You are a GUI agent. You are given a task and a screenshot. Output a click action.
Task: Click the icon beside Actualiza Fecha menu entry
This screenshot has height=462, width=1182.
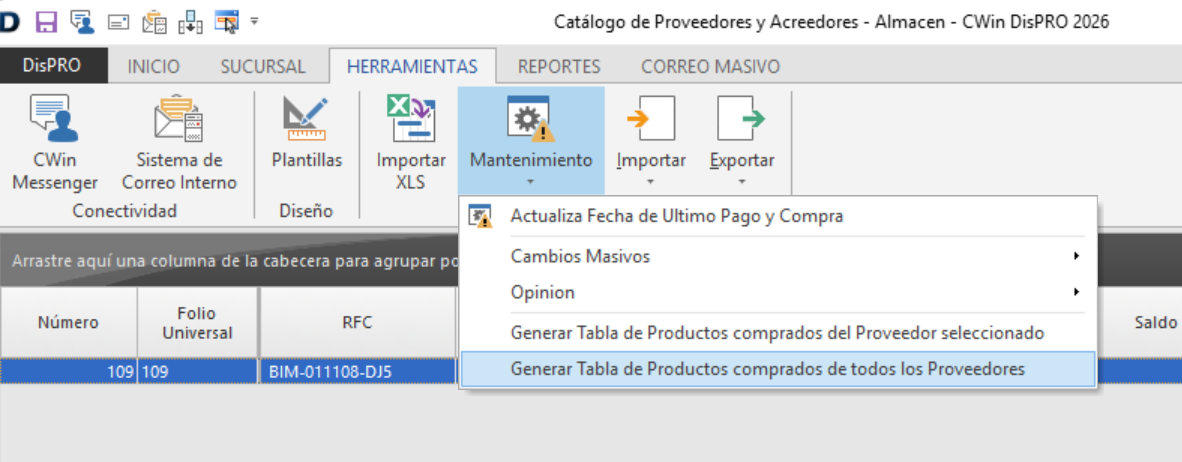[x=480, y=216]
